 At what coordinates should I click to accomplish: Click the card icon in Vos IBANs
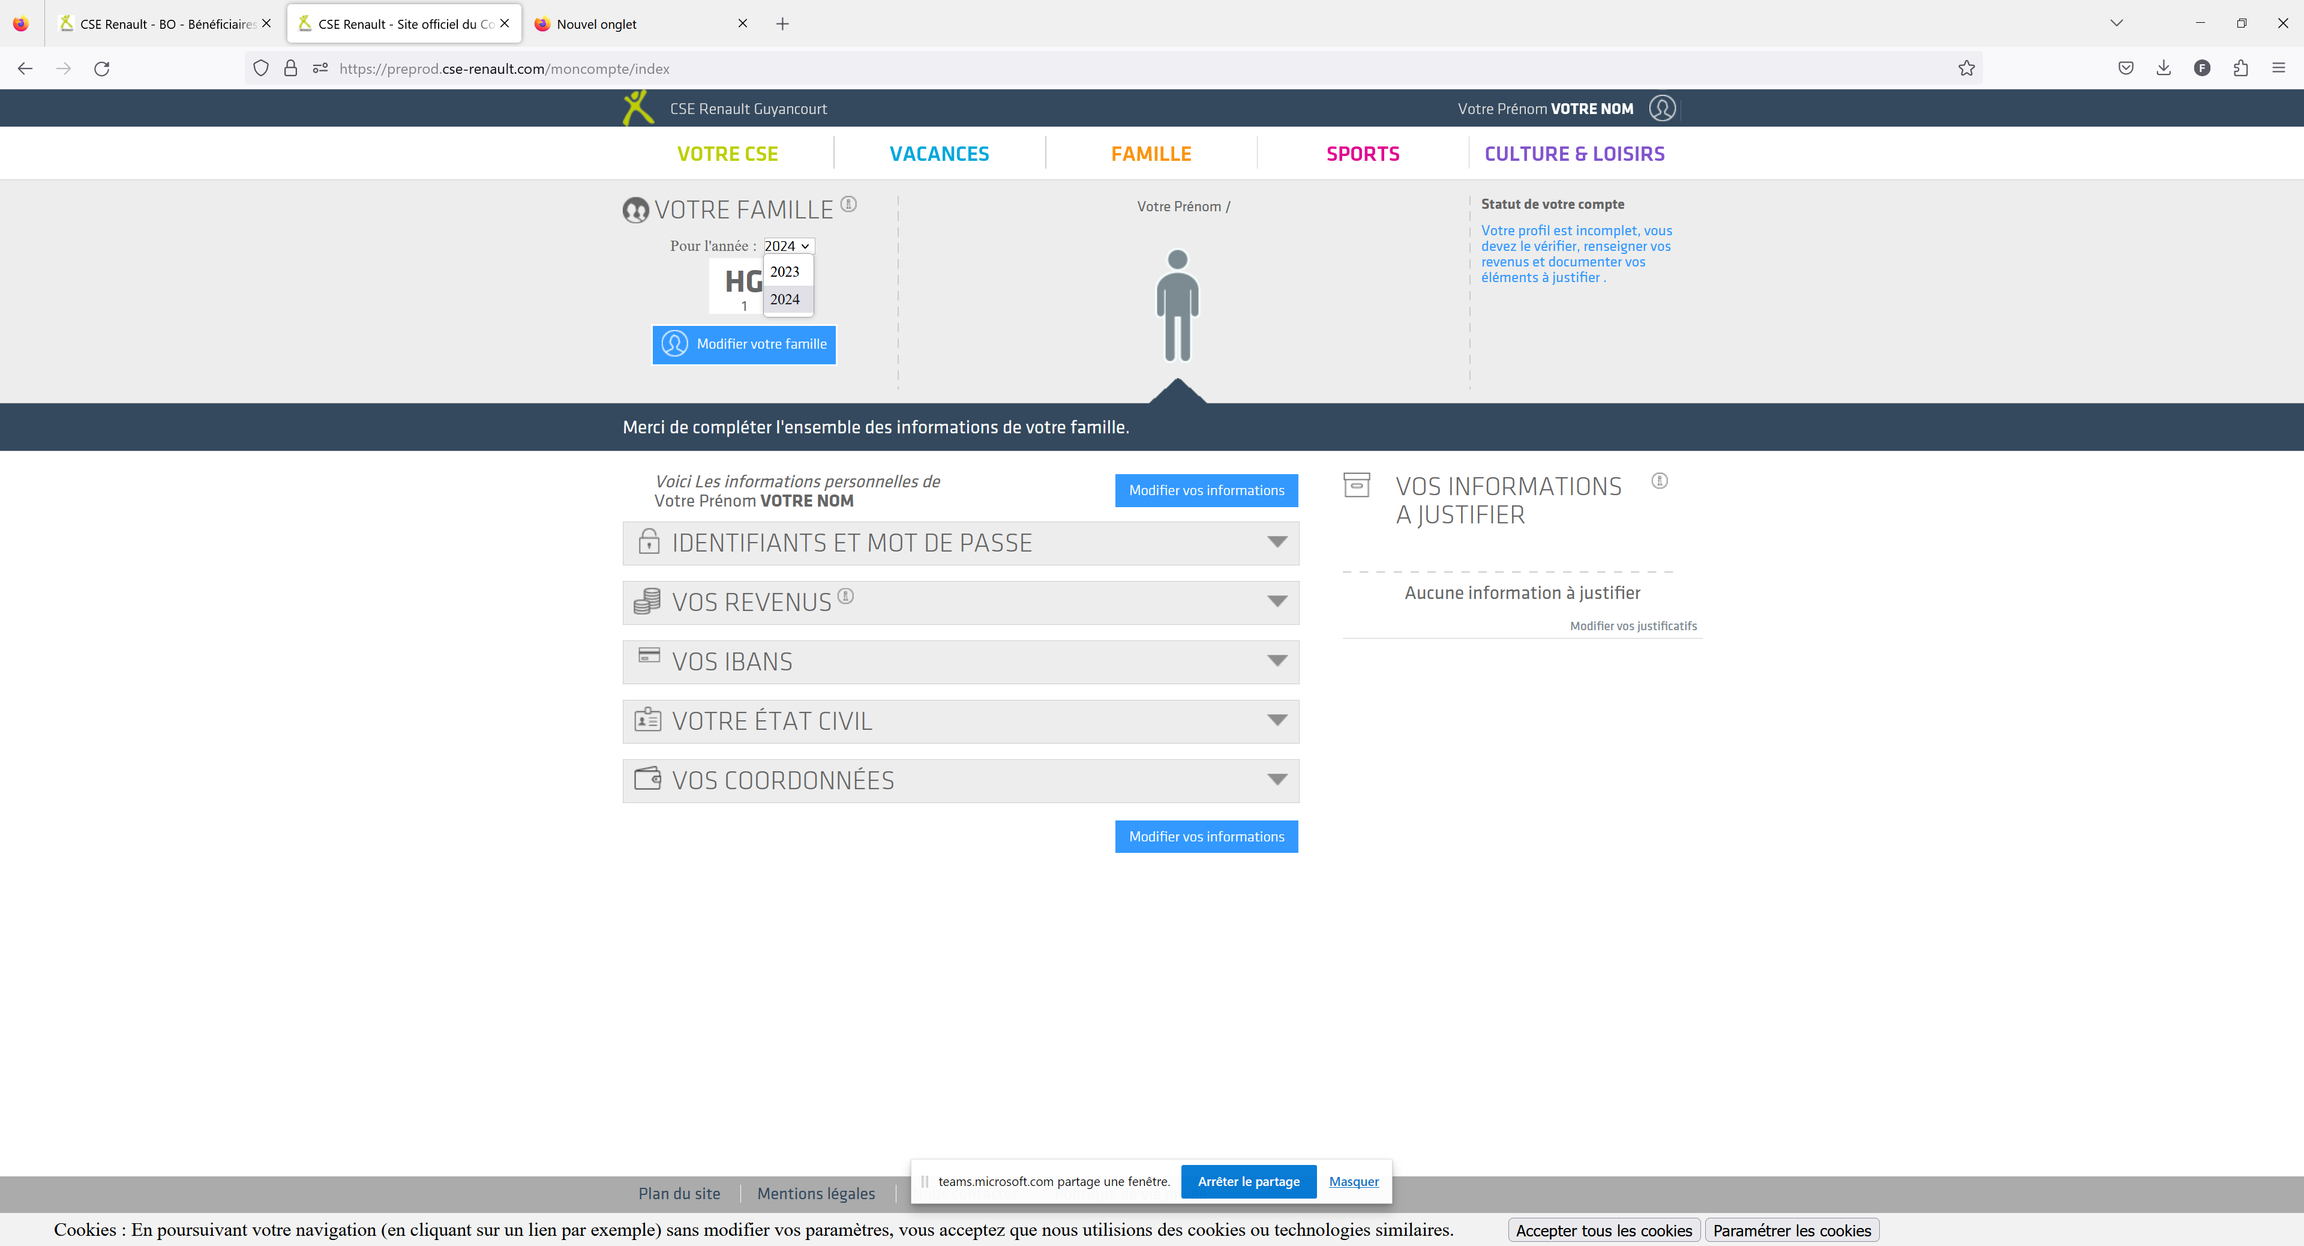[x=649, y=656]
